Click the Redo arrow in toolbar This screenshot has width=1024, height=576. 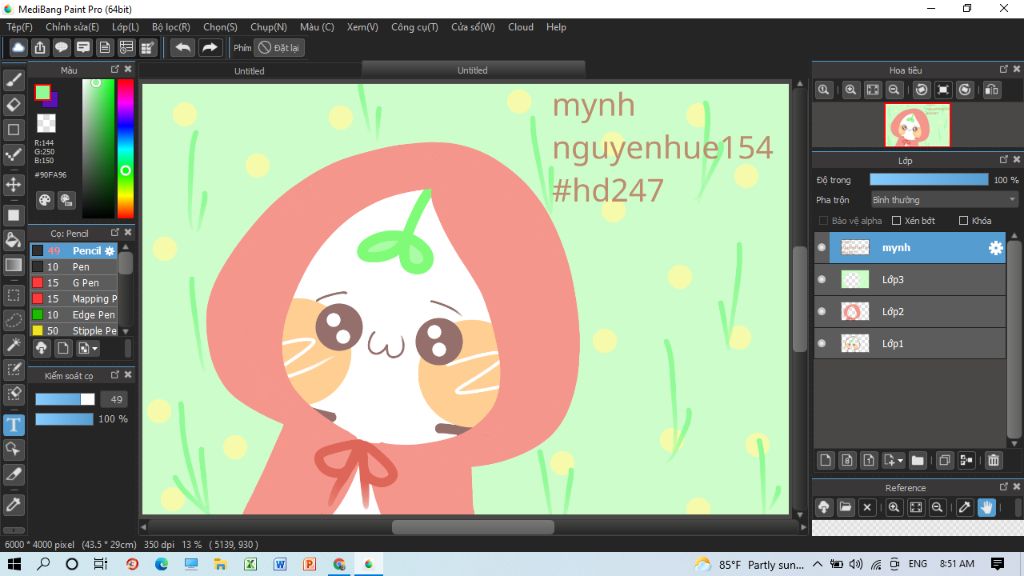pyautogui.click(x=210, y=48)
